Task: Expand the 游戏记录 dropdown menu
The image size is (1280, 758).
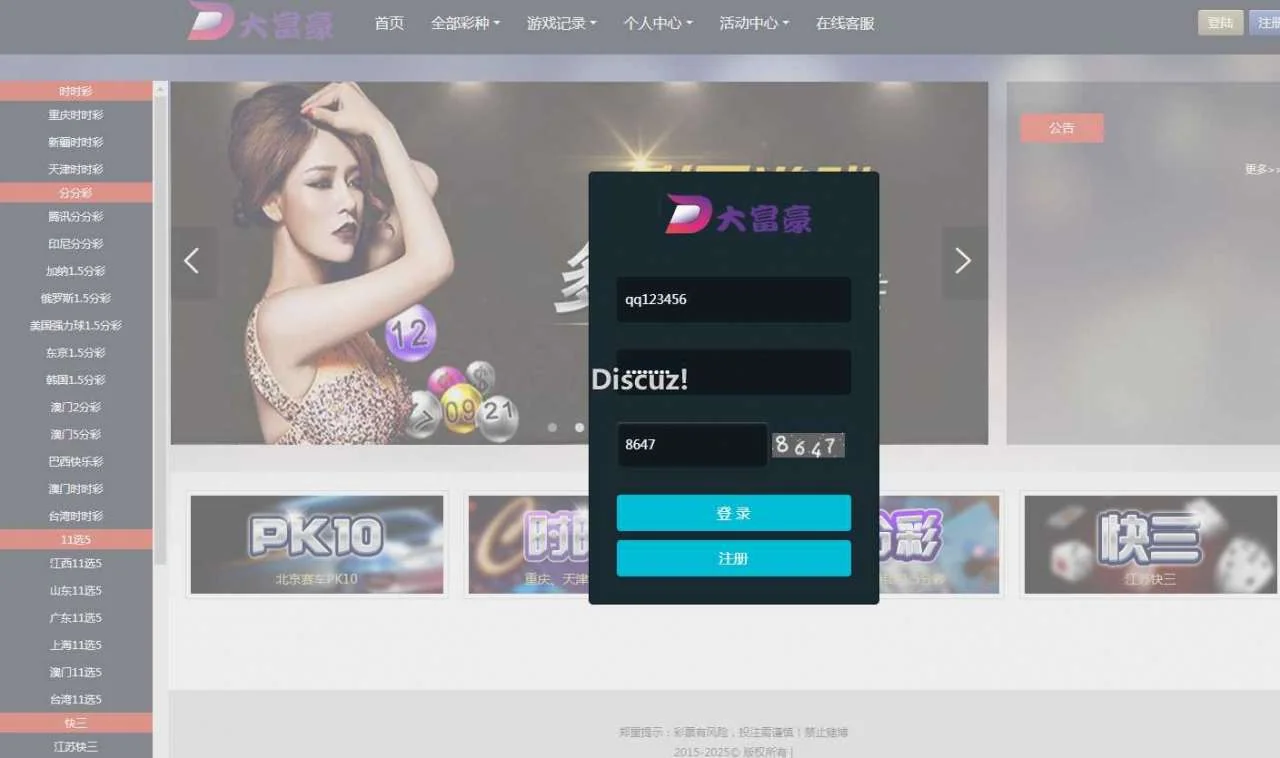Action: pos(561,23)
